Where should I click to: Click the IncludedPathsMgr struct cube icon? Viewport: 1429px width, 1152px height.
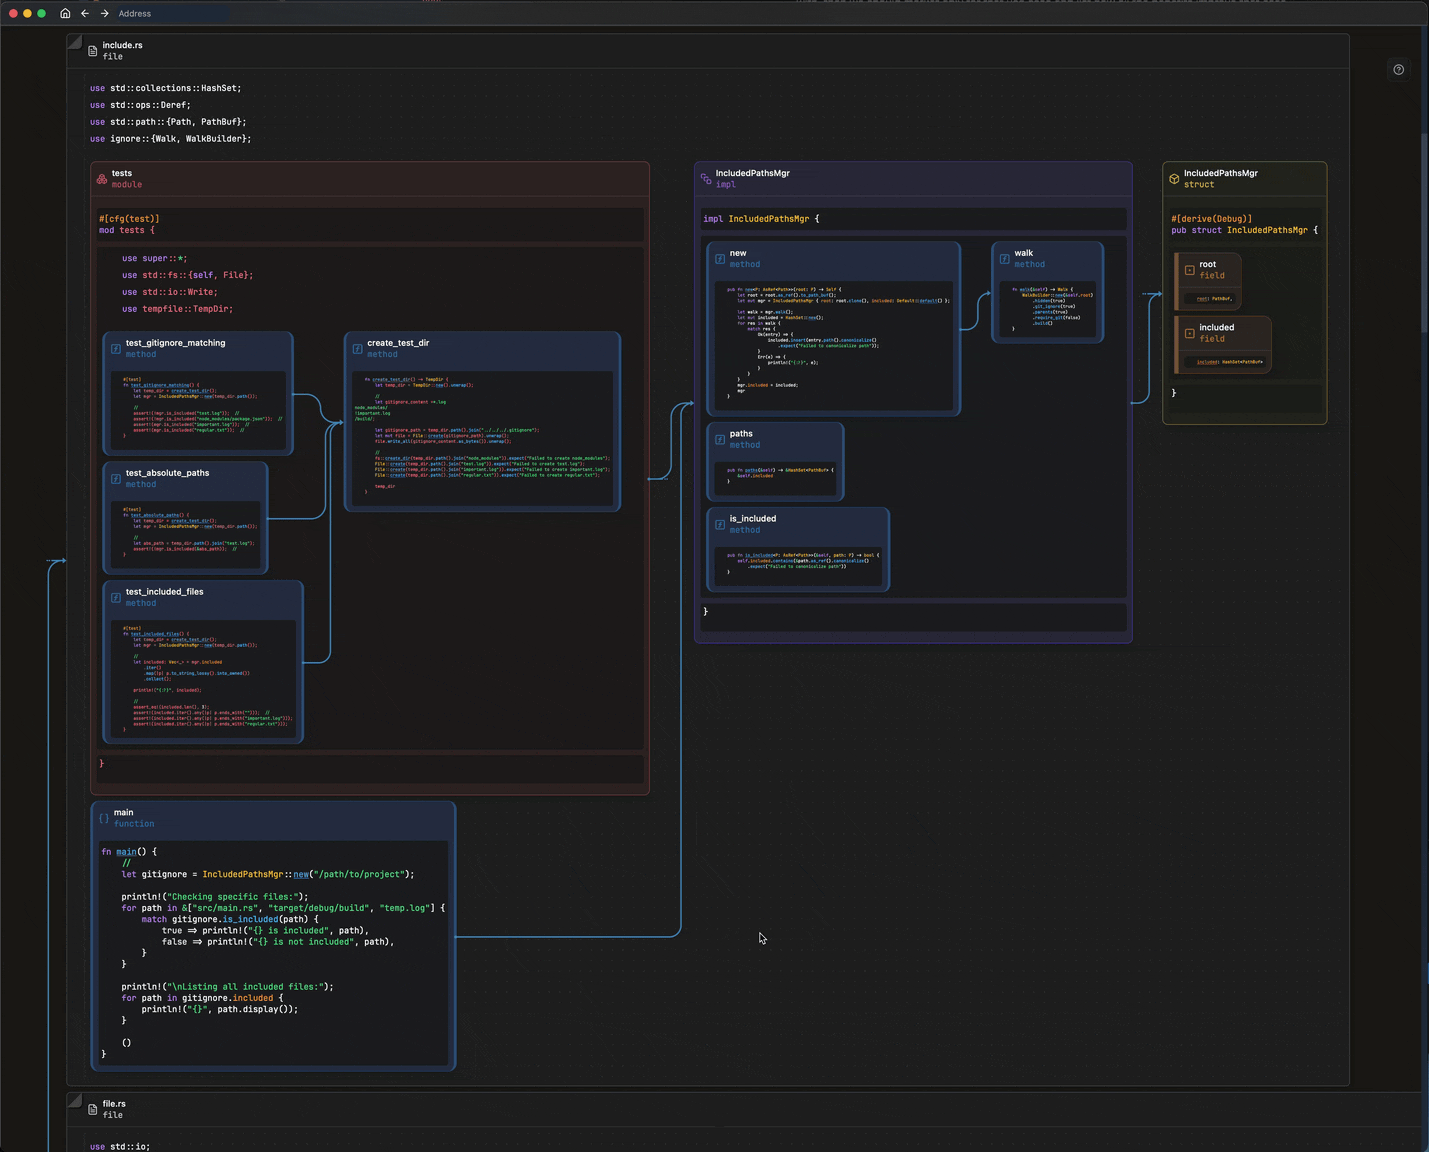point(1174,179)
